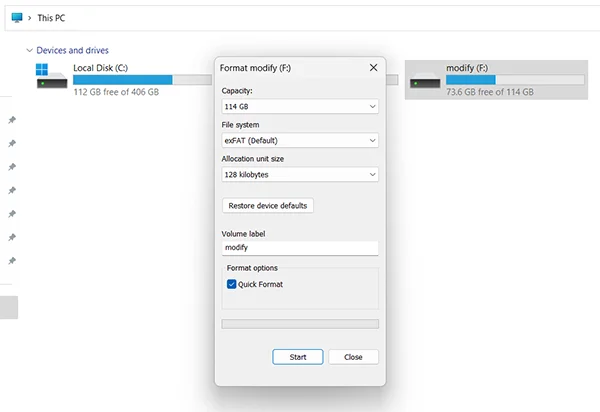Click the first pin icon in sidebar
The width and height of the screenshot is (600, 412).
point(12,120)
